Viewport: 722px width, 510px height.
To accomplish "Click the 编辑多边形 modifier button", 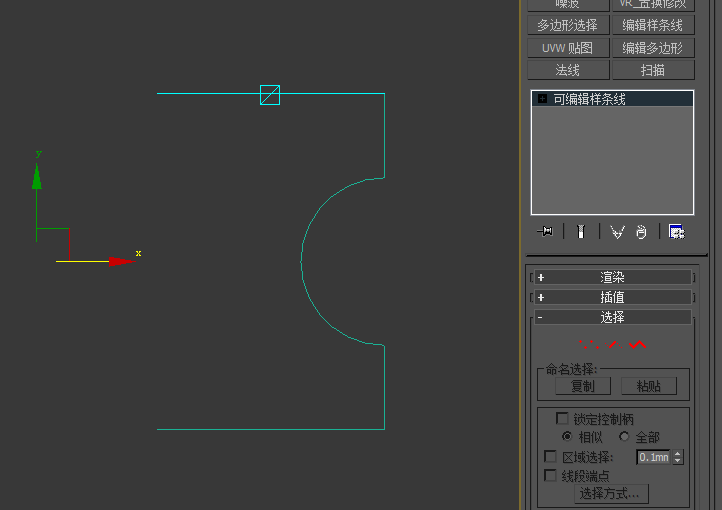I will (653, 48).
